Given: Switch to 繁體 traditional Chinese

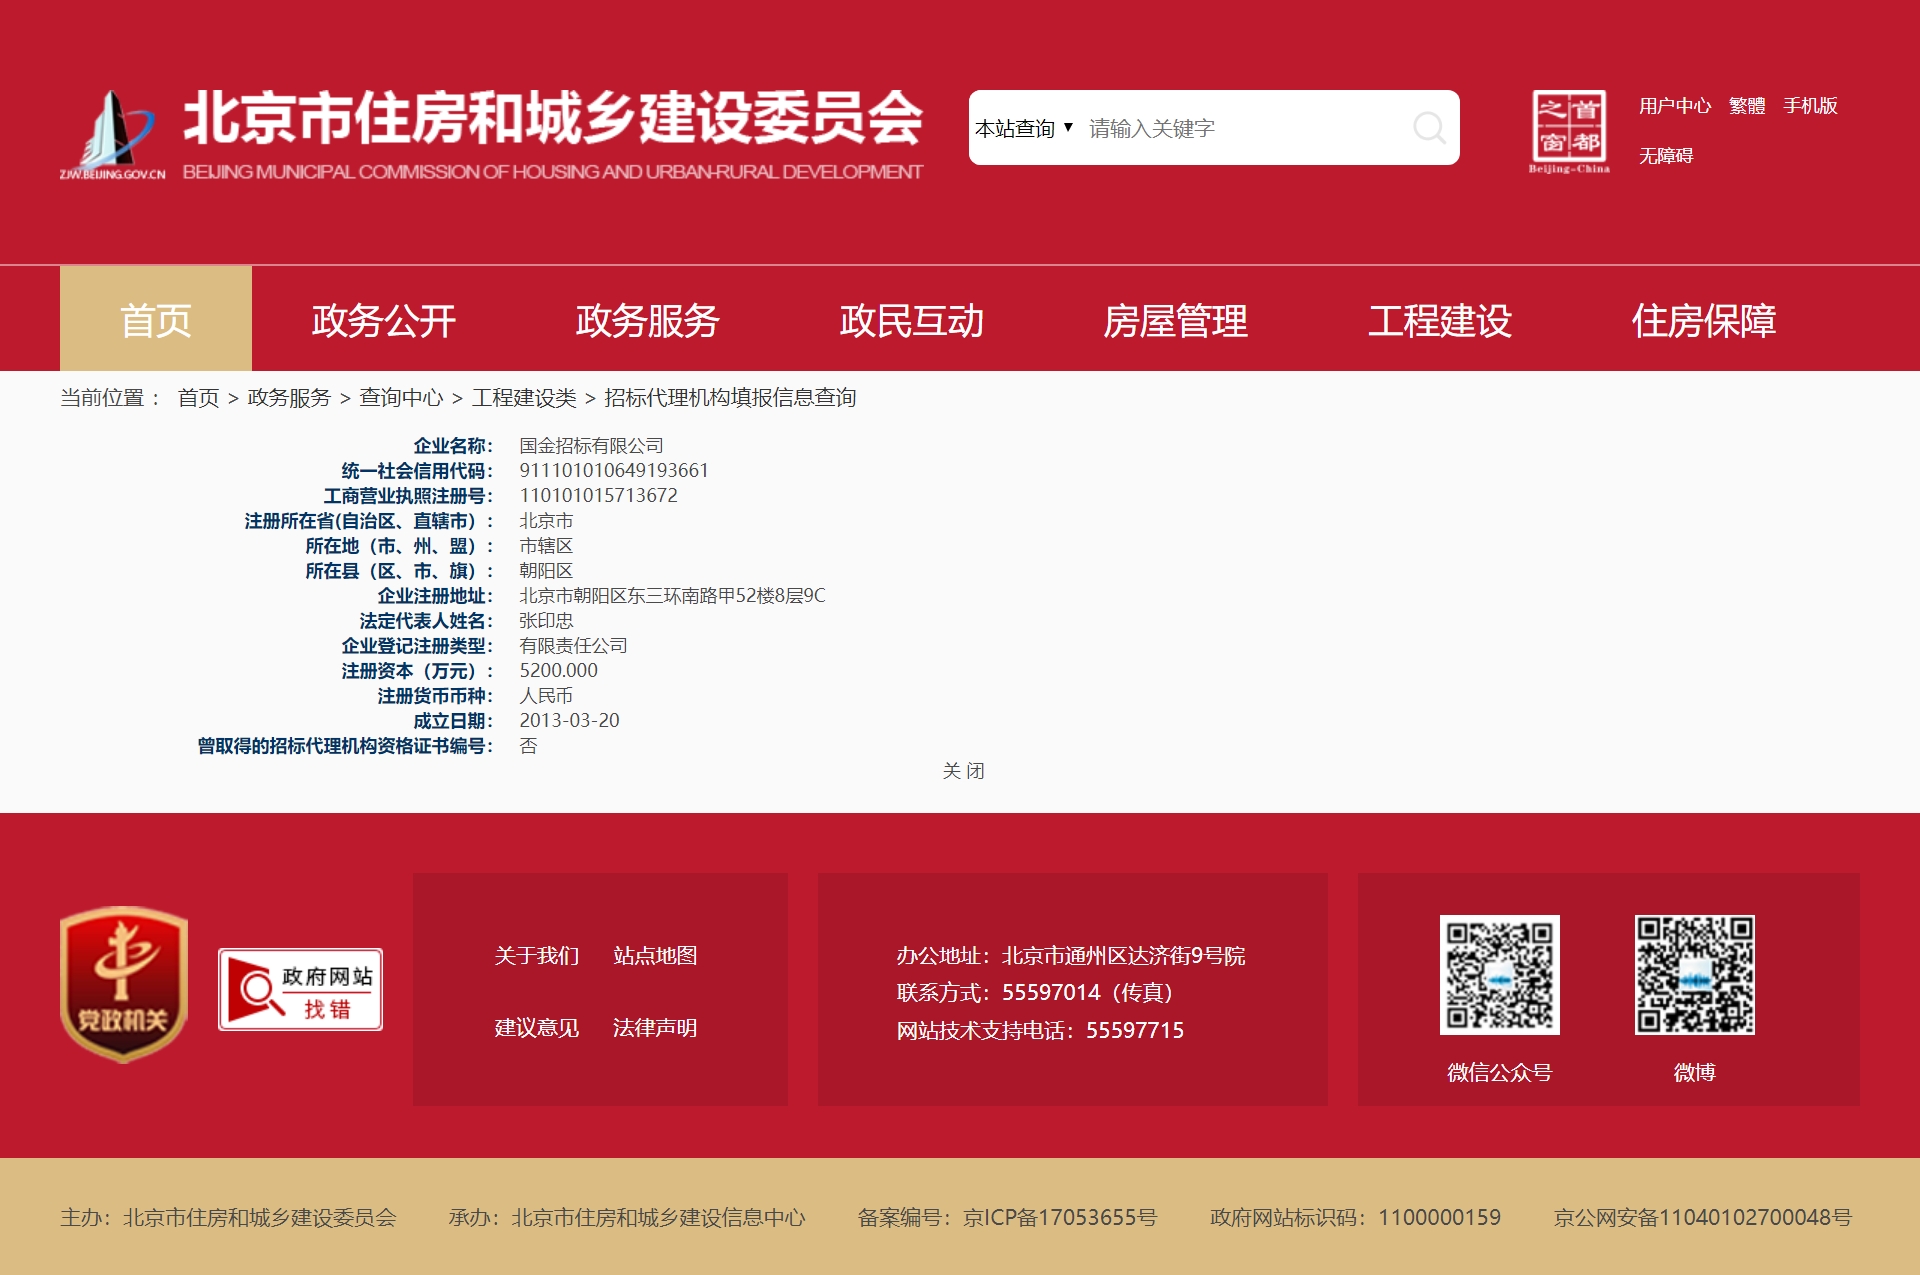Looking at the screenshot, I should point(1746,106).
